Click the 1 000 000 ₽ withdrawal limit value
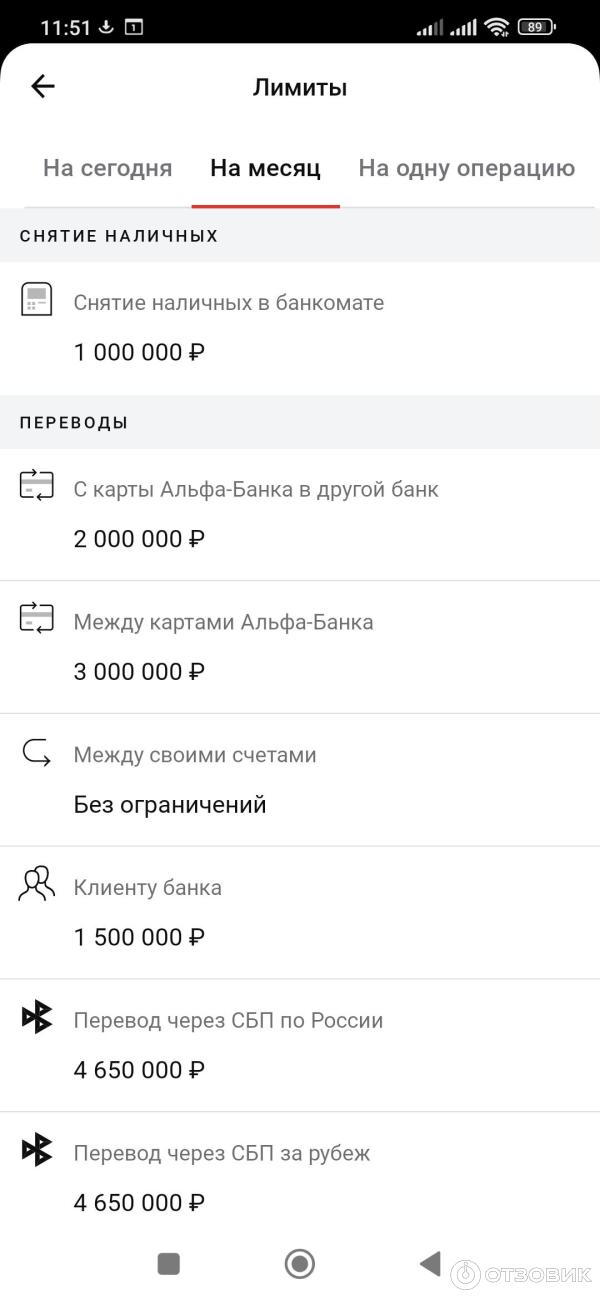Image resolution: width=600 pixels, height=1300 pixels. [139, 352]
